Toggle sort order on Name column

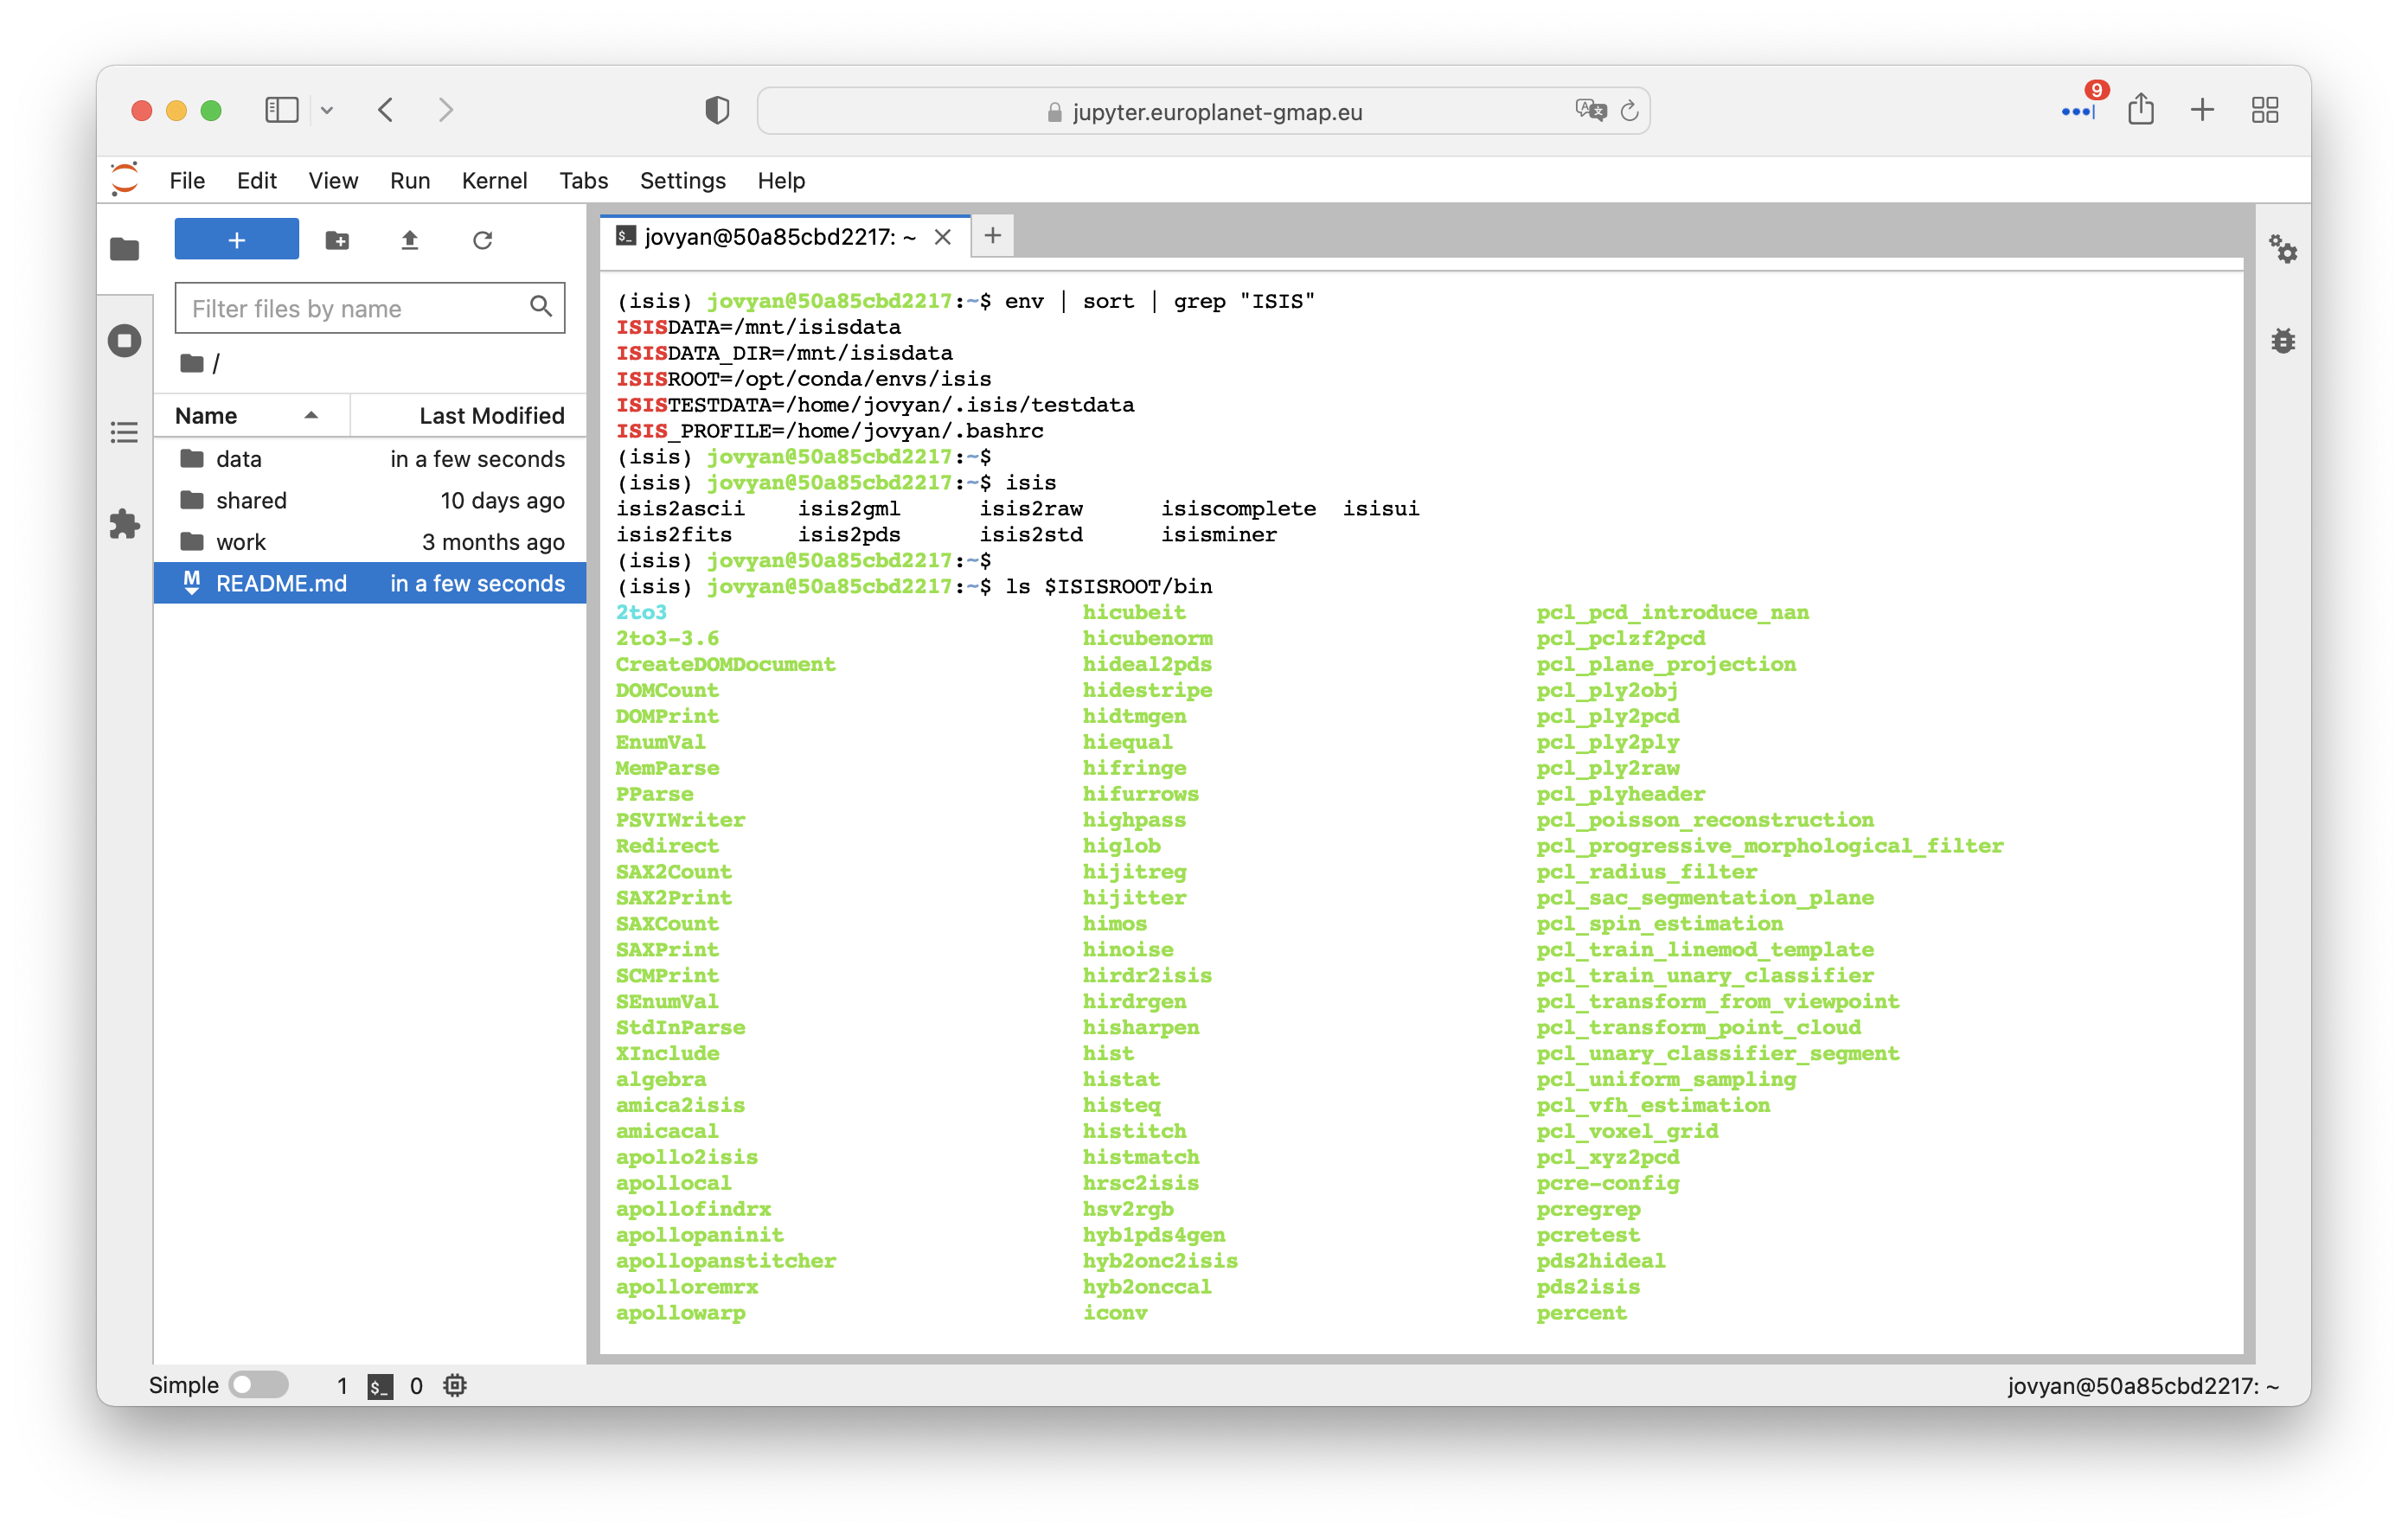(252, 415)
